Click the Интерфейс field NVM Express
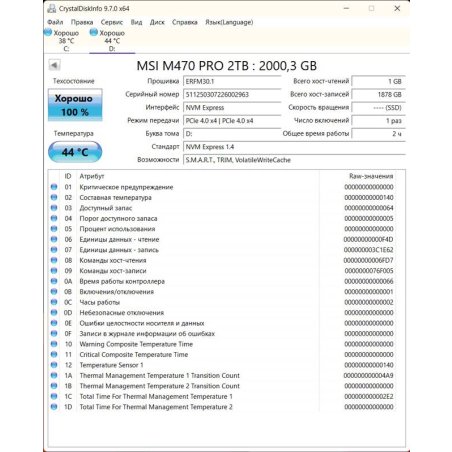Image resolution: width=452 pixels, height=452 pixels. coord(232,108)
